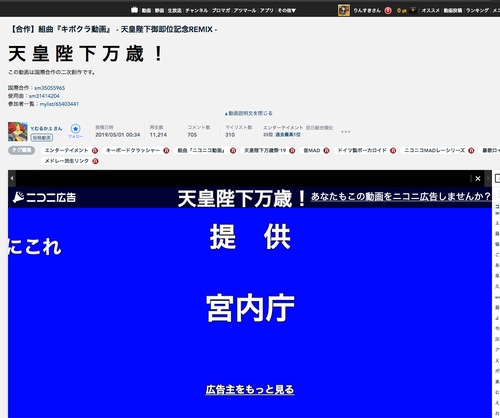Open encyclopedia icon for 音MAD tag

(326, 151)
